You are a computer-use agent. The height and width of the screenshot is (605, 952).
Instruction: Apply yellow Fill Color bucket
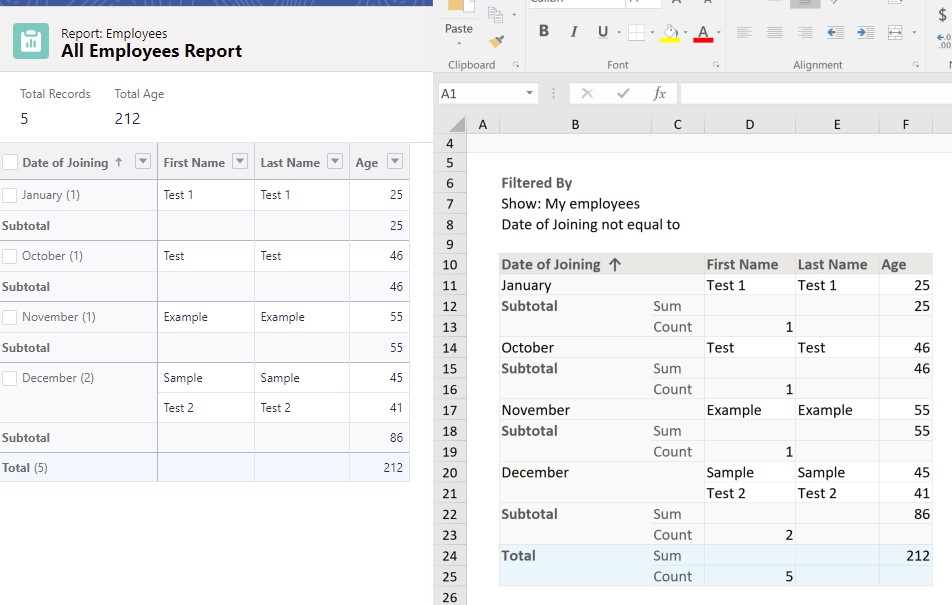pos(670,33)
